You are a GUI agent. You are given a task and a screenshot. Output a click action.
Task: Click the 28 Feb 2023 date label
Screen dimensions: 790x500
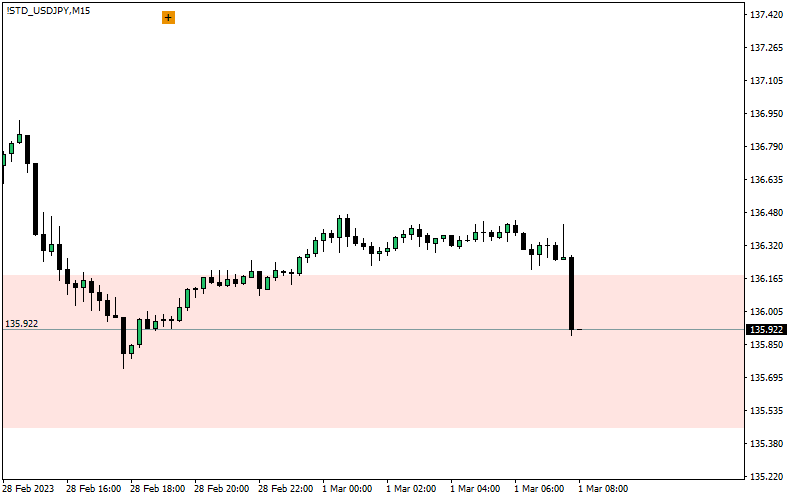coord(29,489)
